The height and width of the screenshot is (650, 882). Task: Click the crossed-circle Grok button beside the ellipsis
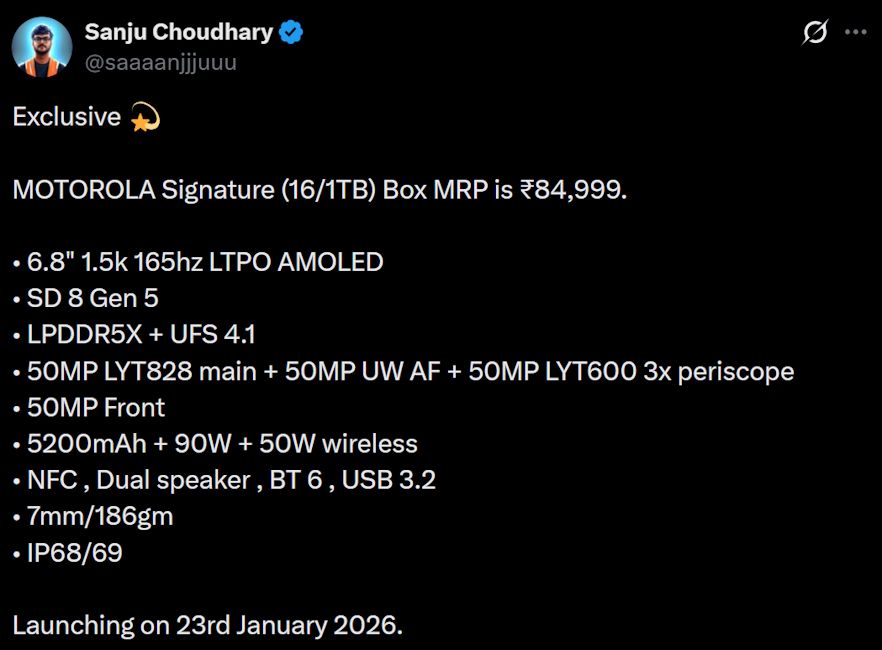(814, 32)
